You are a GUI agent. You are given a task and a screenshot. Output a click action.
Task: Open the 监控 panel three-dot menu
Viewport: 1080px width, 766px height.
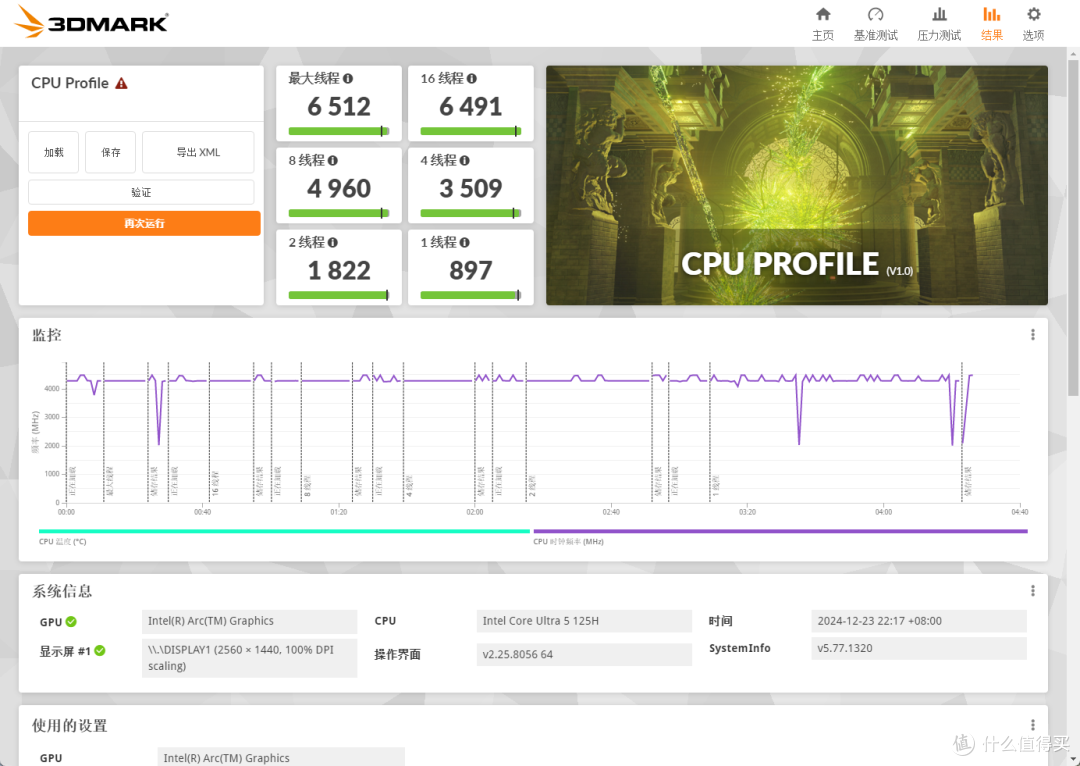point(1032,335)
